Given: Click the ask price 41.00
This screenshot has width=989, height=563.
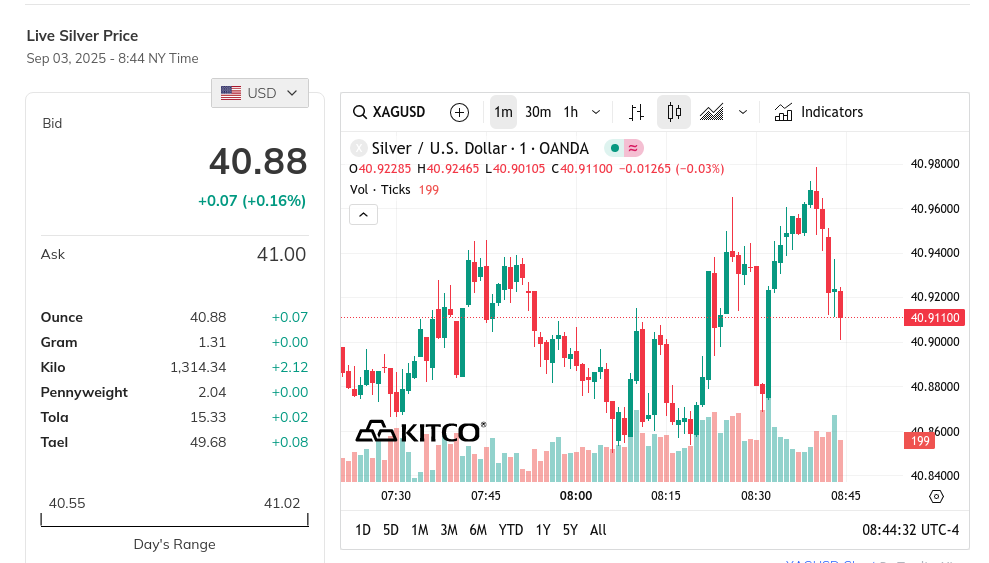Looking at the screenshot, I should 281,255.
